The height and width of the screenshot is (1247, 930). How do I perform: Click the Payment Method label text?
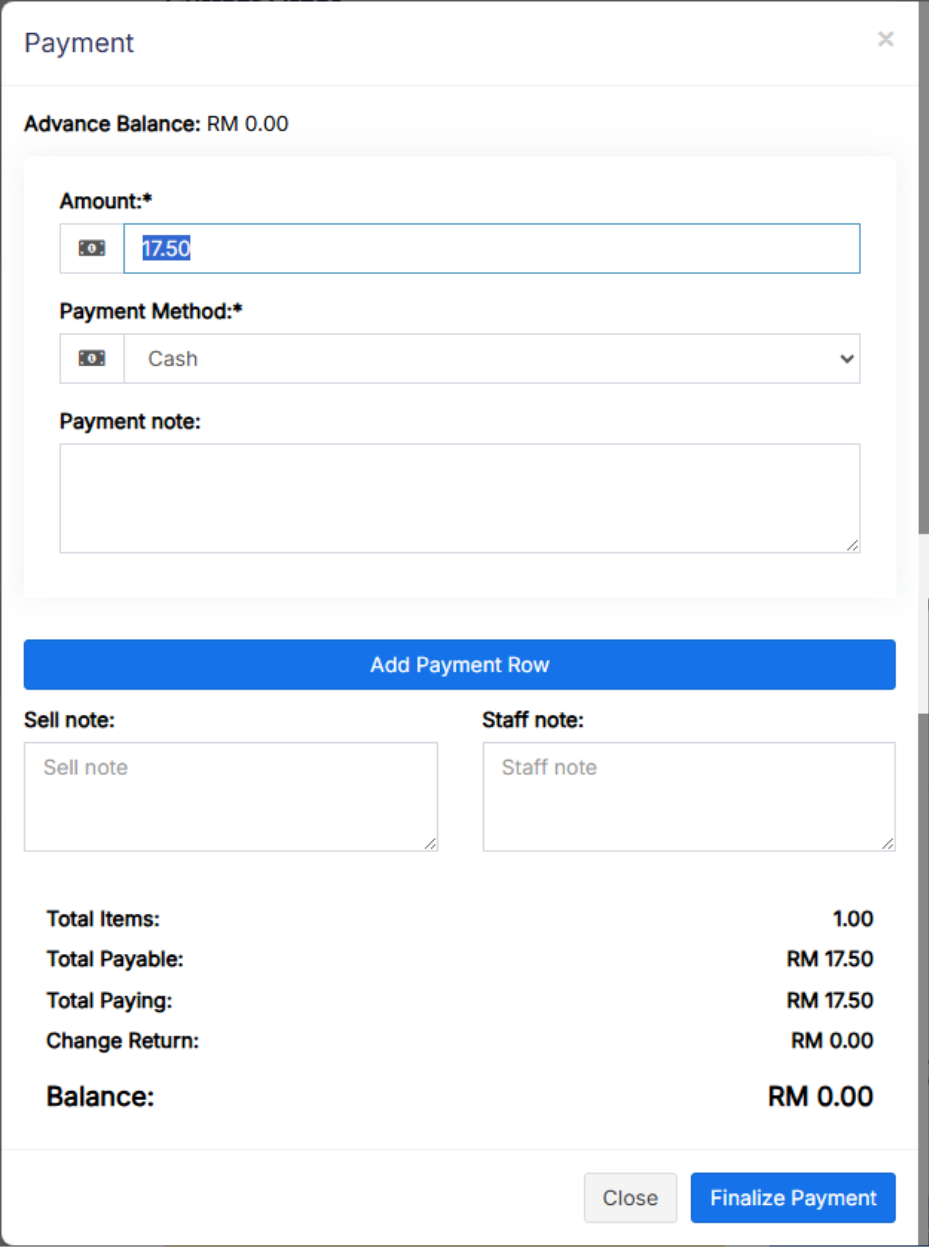[151, 311]
